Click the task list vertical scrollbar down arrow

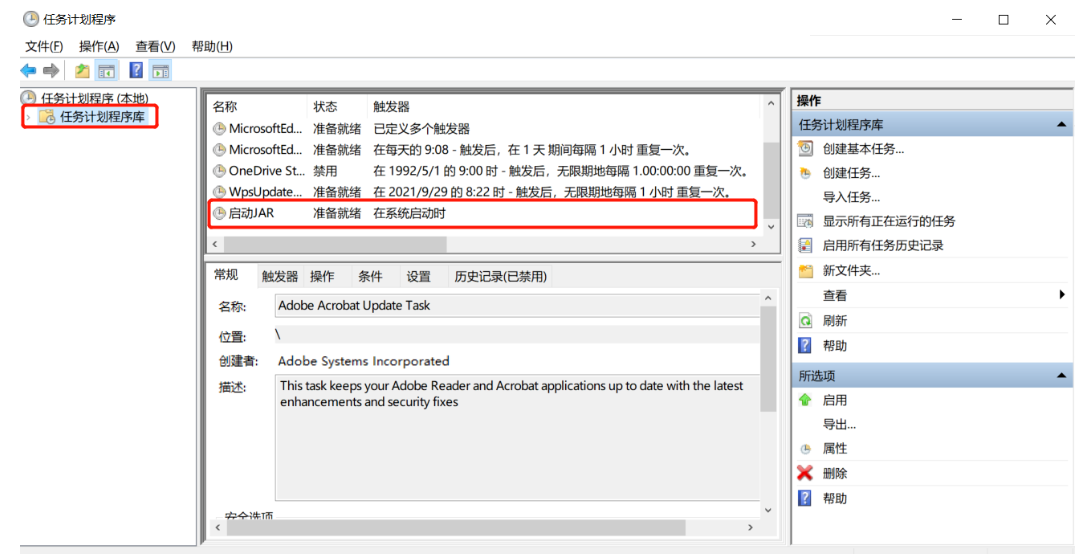point(770,226)
